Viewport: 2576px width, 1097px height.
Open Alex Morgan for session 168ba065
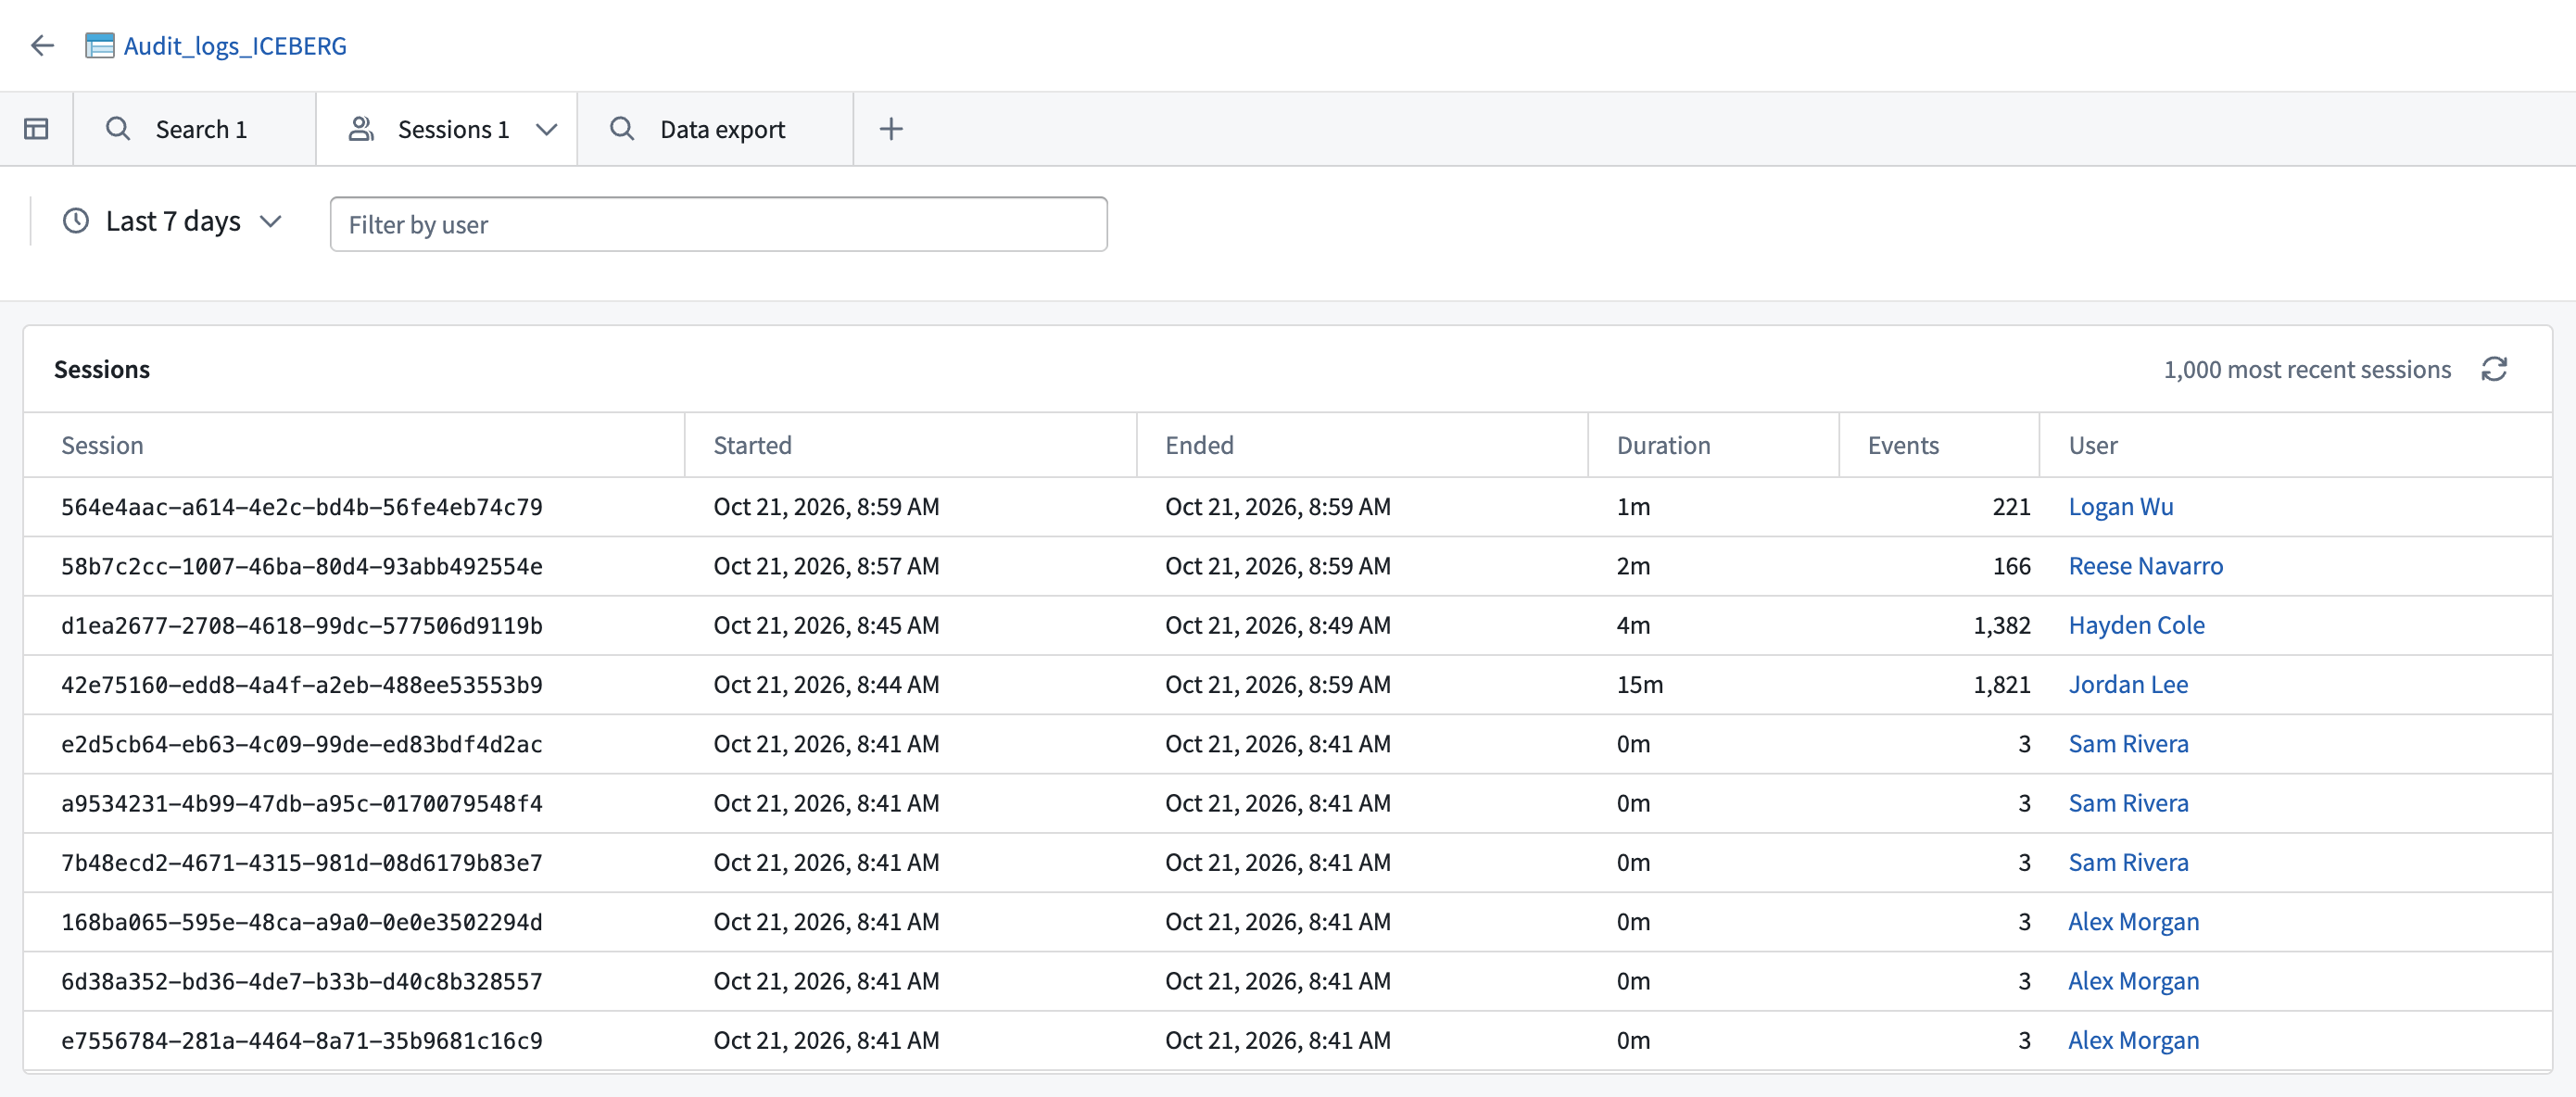pyautogui.click(x=2133, y=922)
